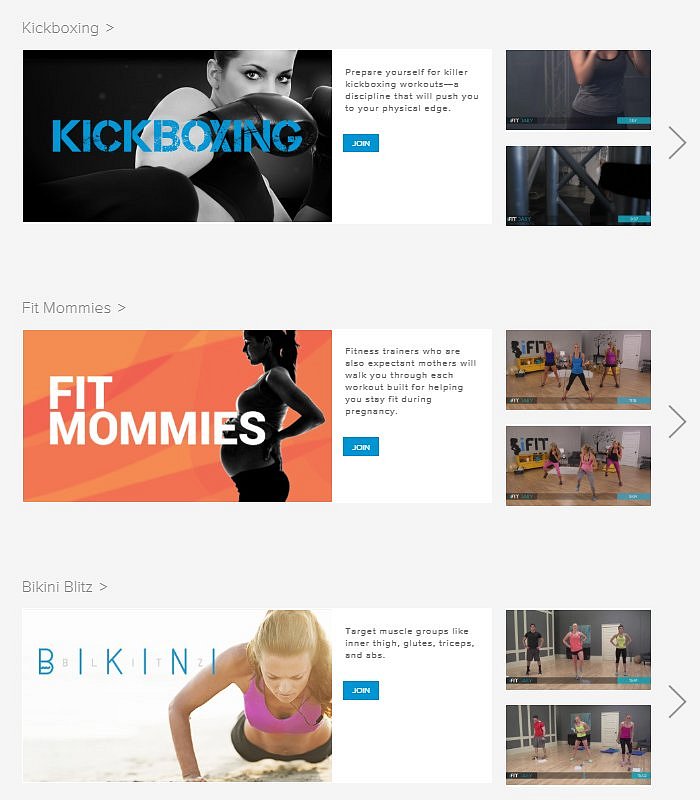Click the Fit Mommies description text

[x=411, y=381]
